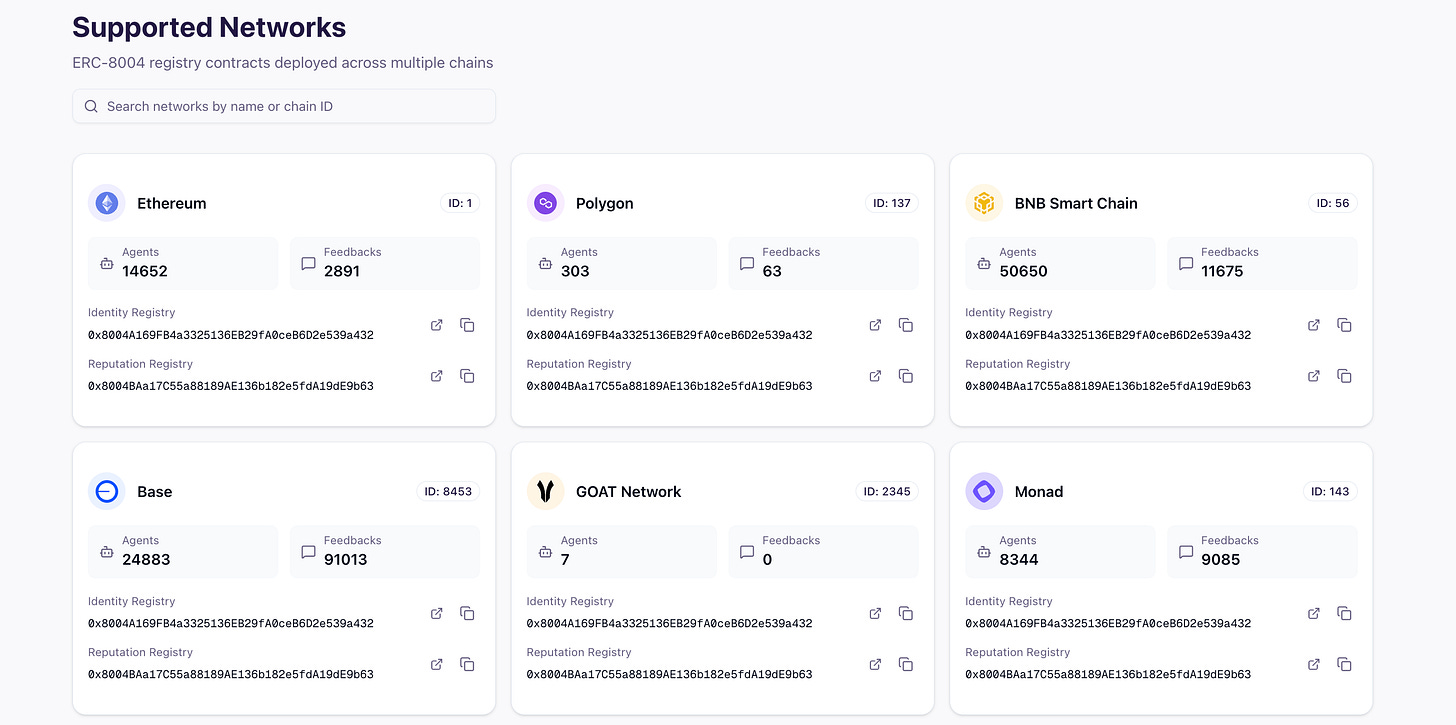Select the Ethereum network name

tap(172, 203)
